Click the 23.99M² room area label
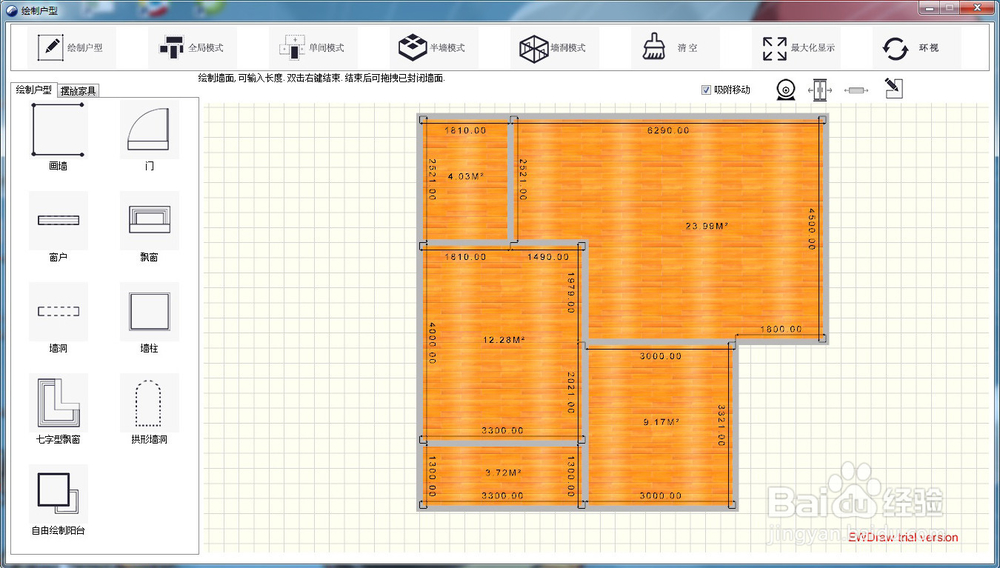Viewport: 1000px width, 568px height. click(707, 226)
